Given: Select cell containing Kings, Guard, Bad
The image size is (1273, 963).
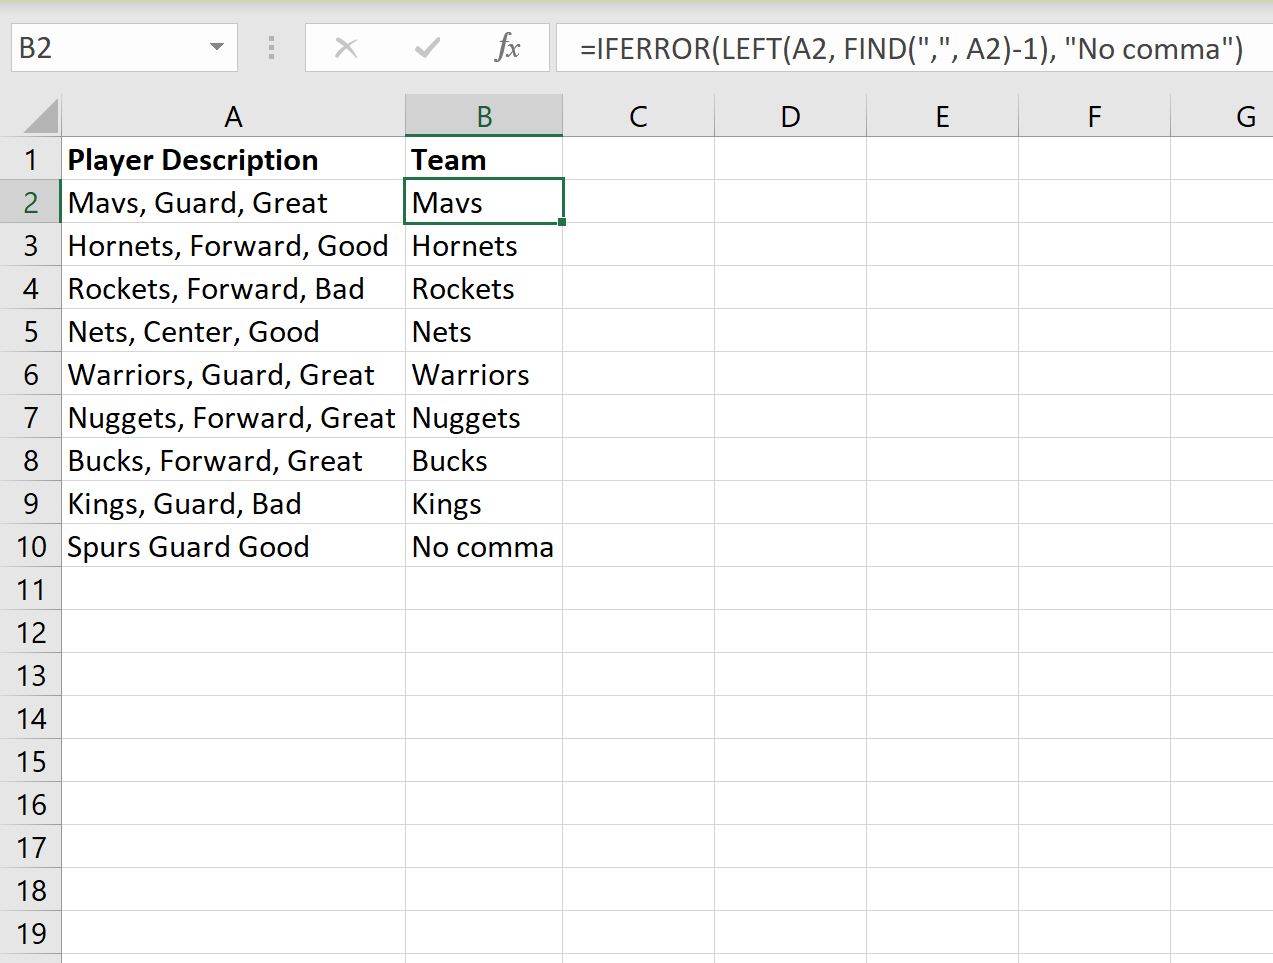Looking at the screenshot, I should click(233, 503).
